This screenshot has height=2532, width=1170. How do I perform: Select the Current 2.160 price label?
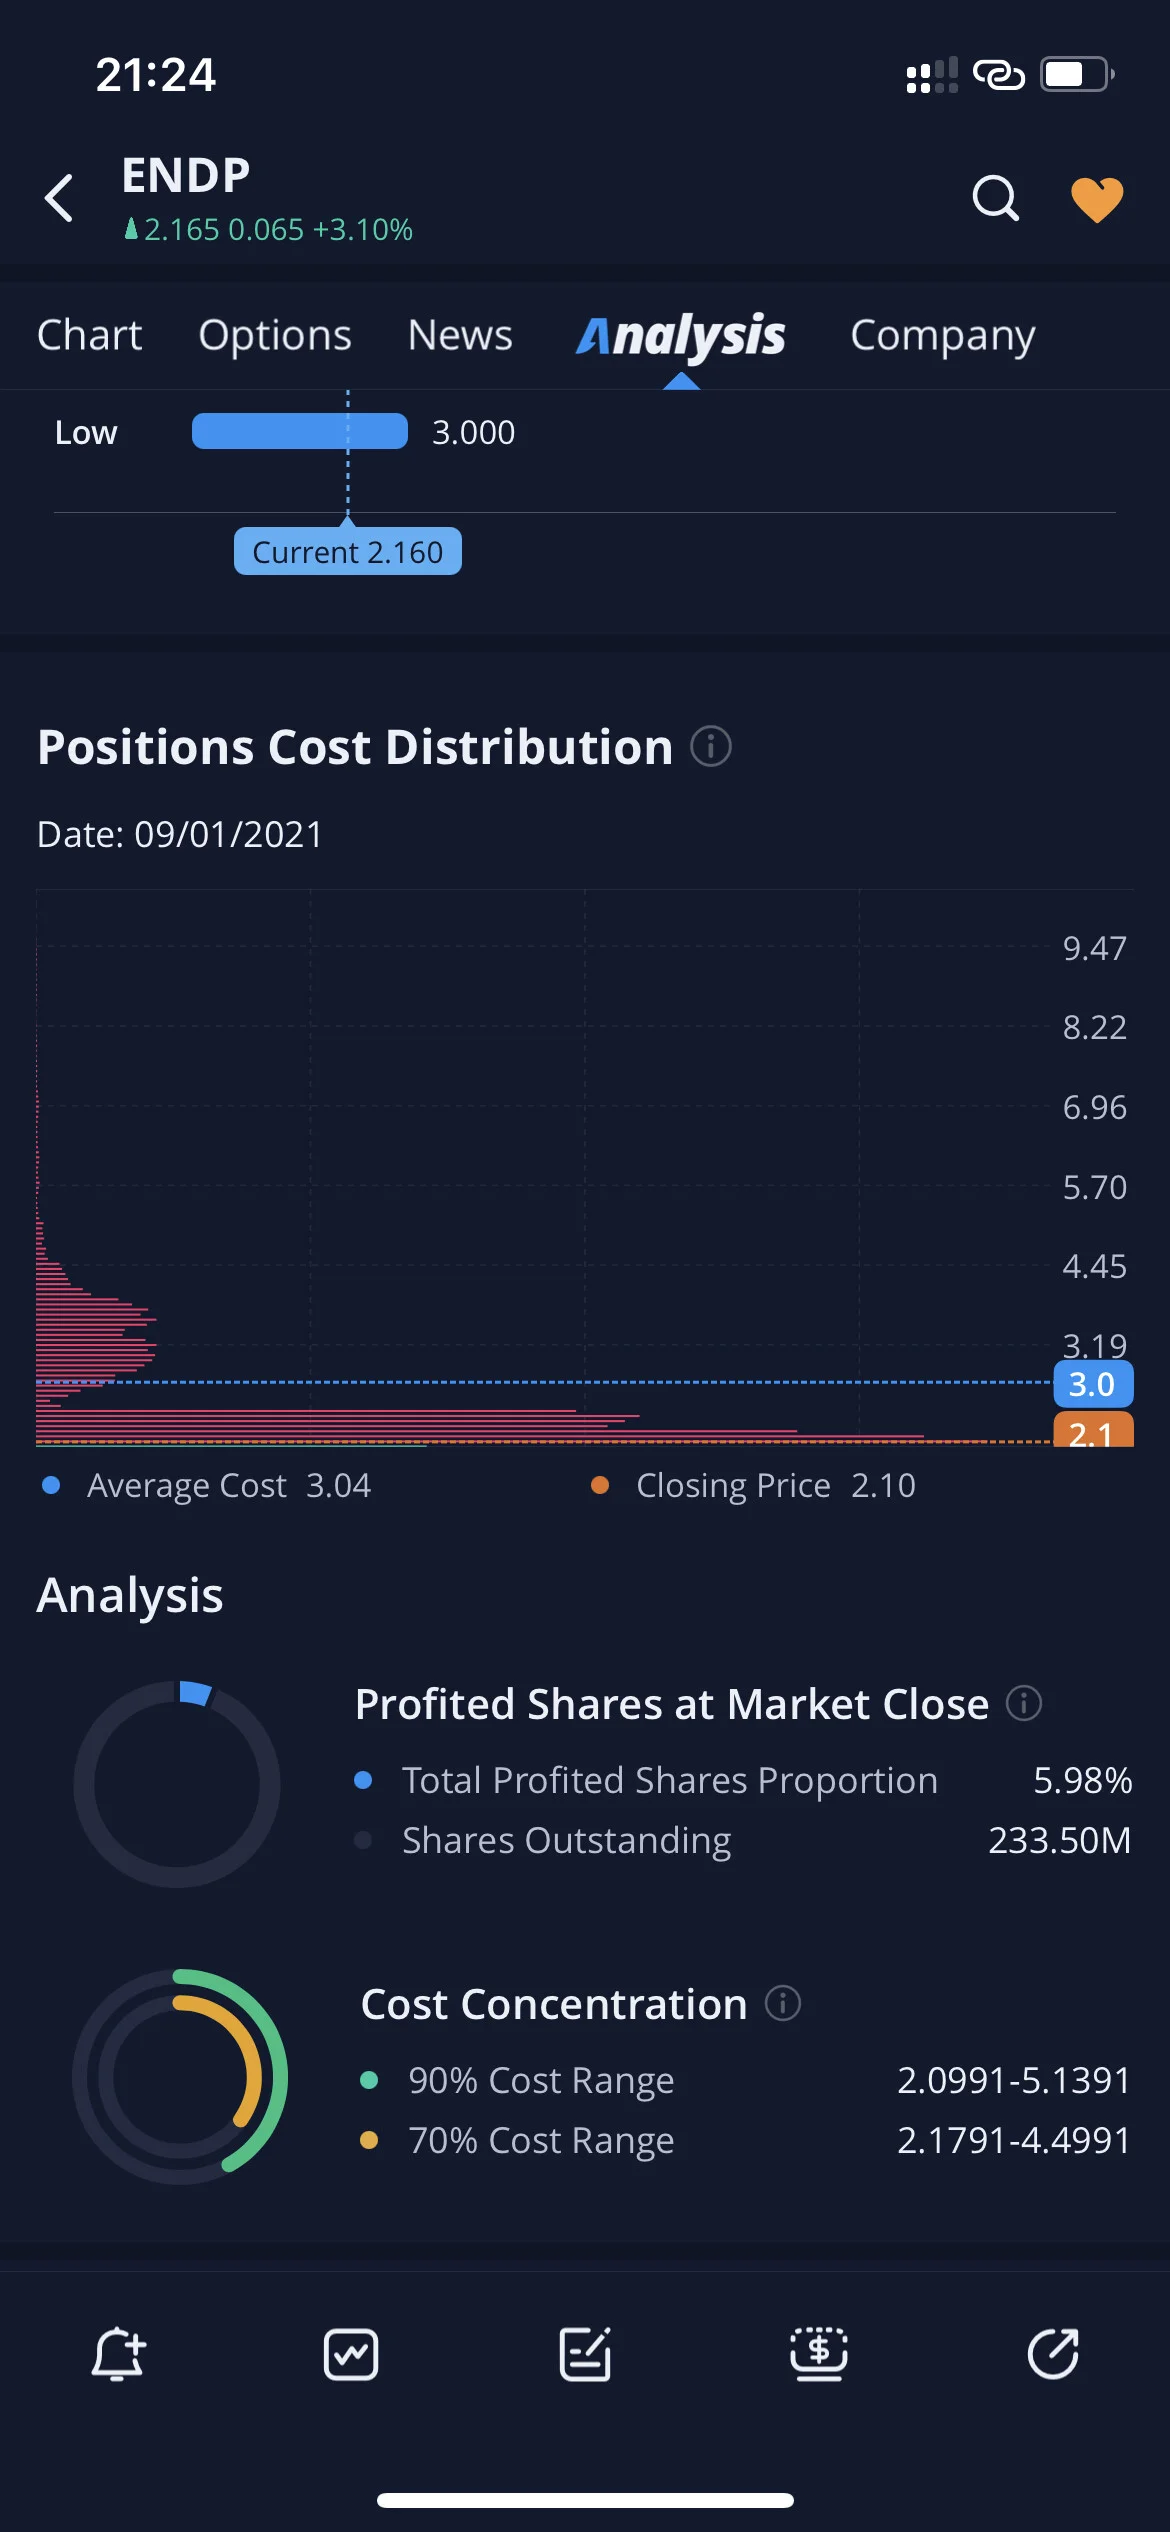point(348,551)
